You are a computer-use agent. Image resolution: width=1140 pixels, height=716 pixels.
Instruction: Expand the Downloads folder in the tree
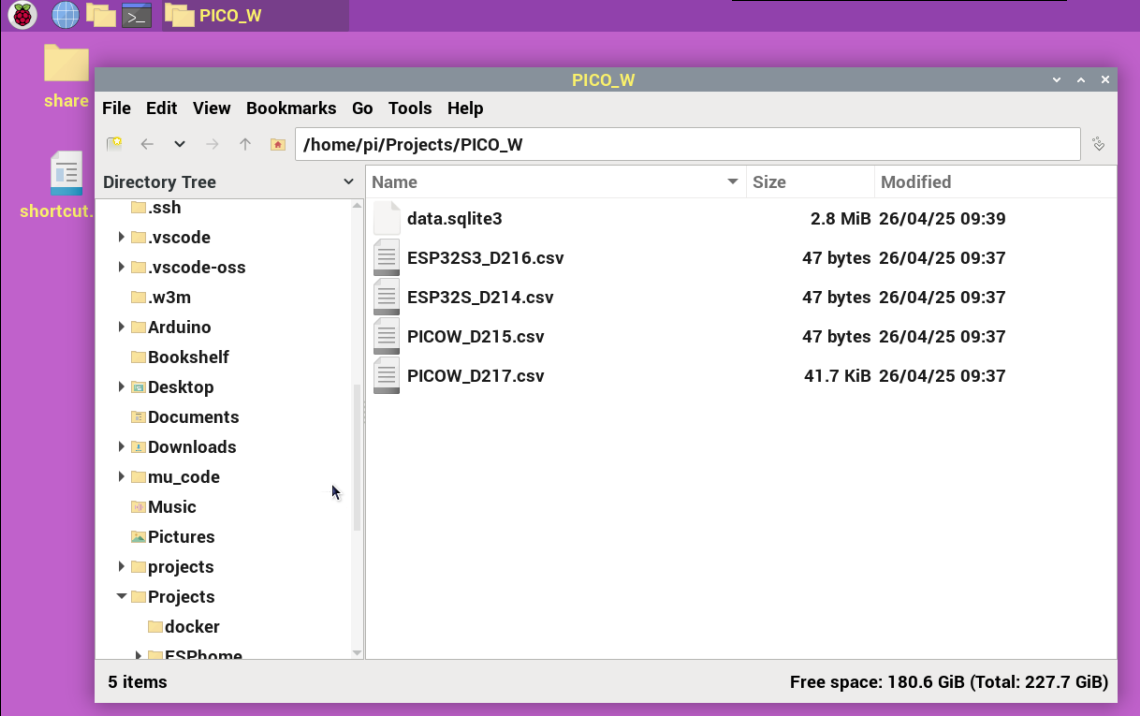[x=121, y=446]
